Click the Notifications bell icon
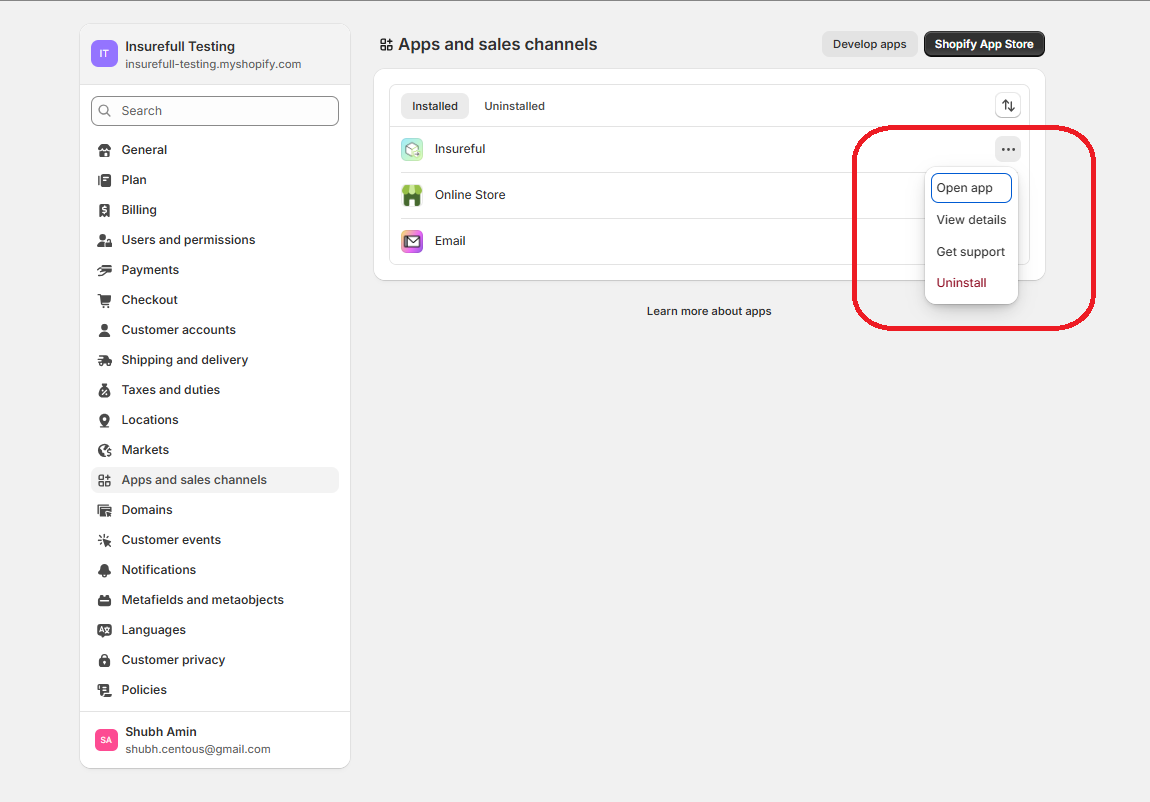 click(104, 570)
